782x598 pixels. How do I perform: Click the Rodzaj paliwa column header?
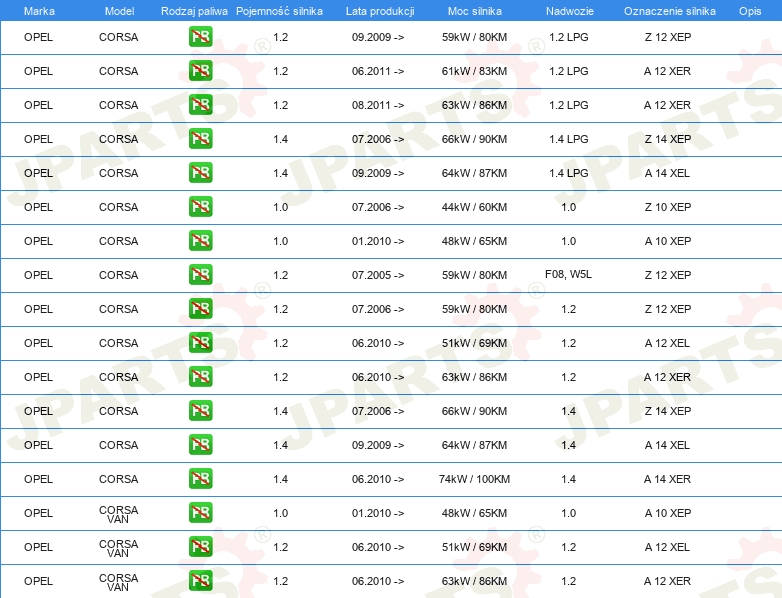[194, 11]
